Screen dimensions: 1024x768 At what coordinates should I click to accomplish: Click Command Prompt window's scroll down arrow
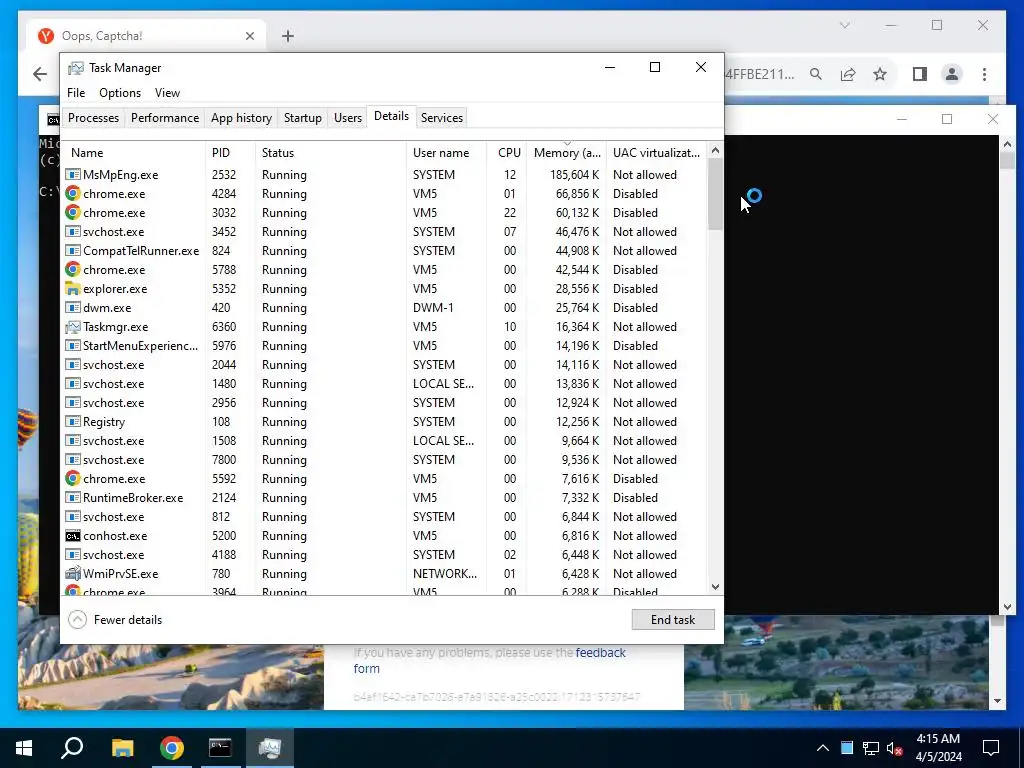coord(1007,607)
